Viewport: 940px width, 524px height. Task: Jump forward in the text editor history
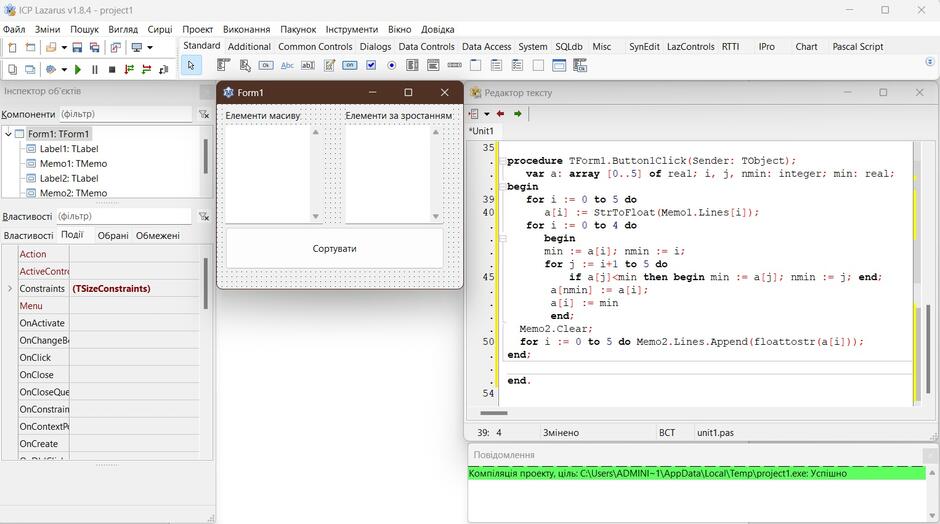coord(518,114)
